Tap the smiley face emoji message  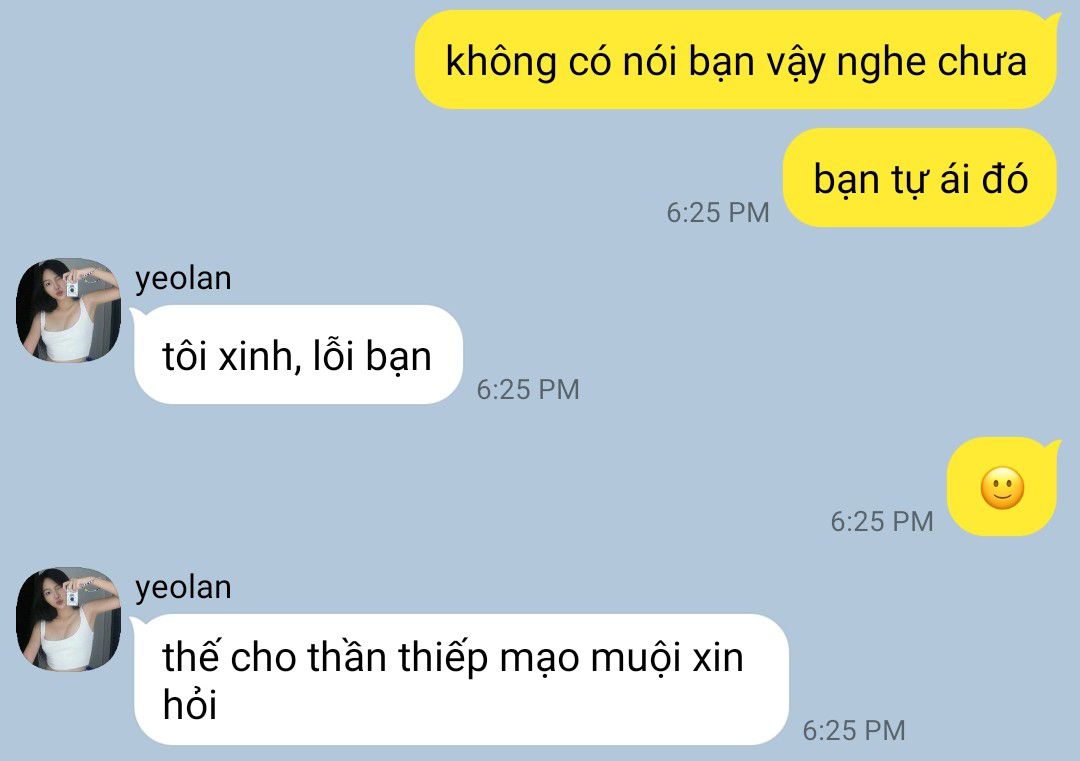click(x=1002, y=488)
